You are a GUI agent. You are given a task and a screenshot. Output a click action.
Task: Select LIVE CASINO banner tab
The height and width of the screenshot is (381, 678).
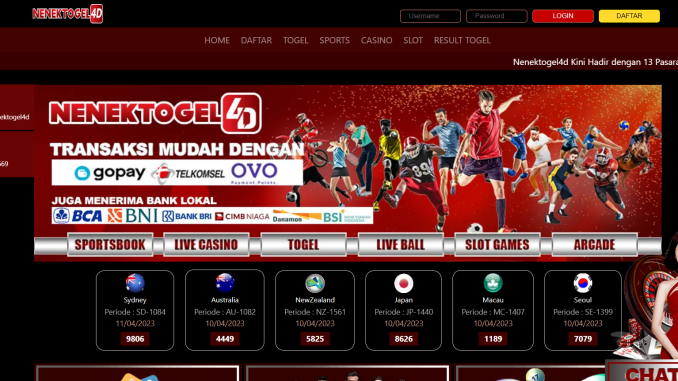tap(206, 245)
